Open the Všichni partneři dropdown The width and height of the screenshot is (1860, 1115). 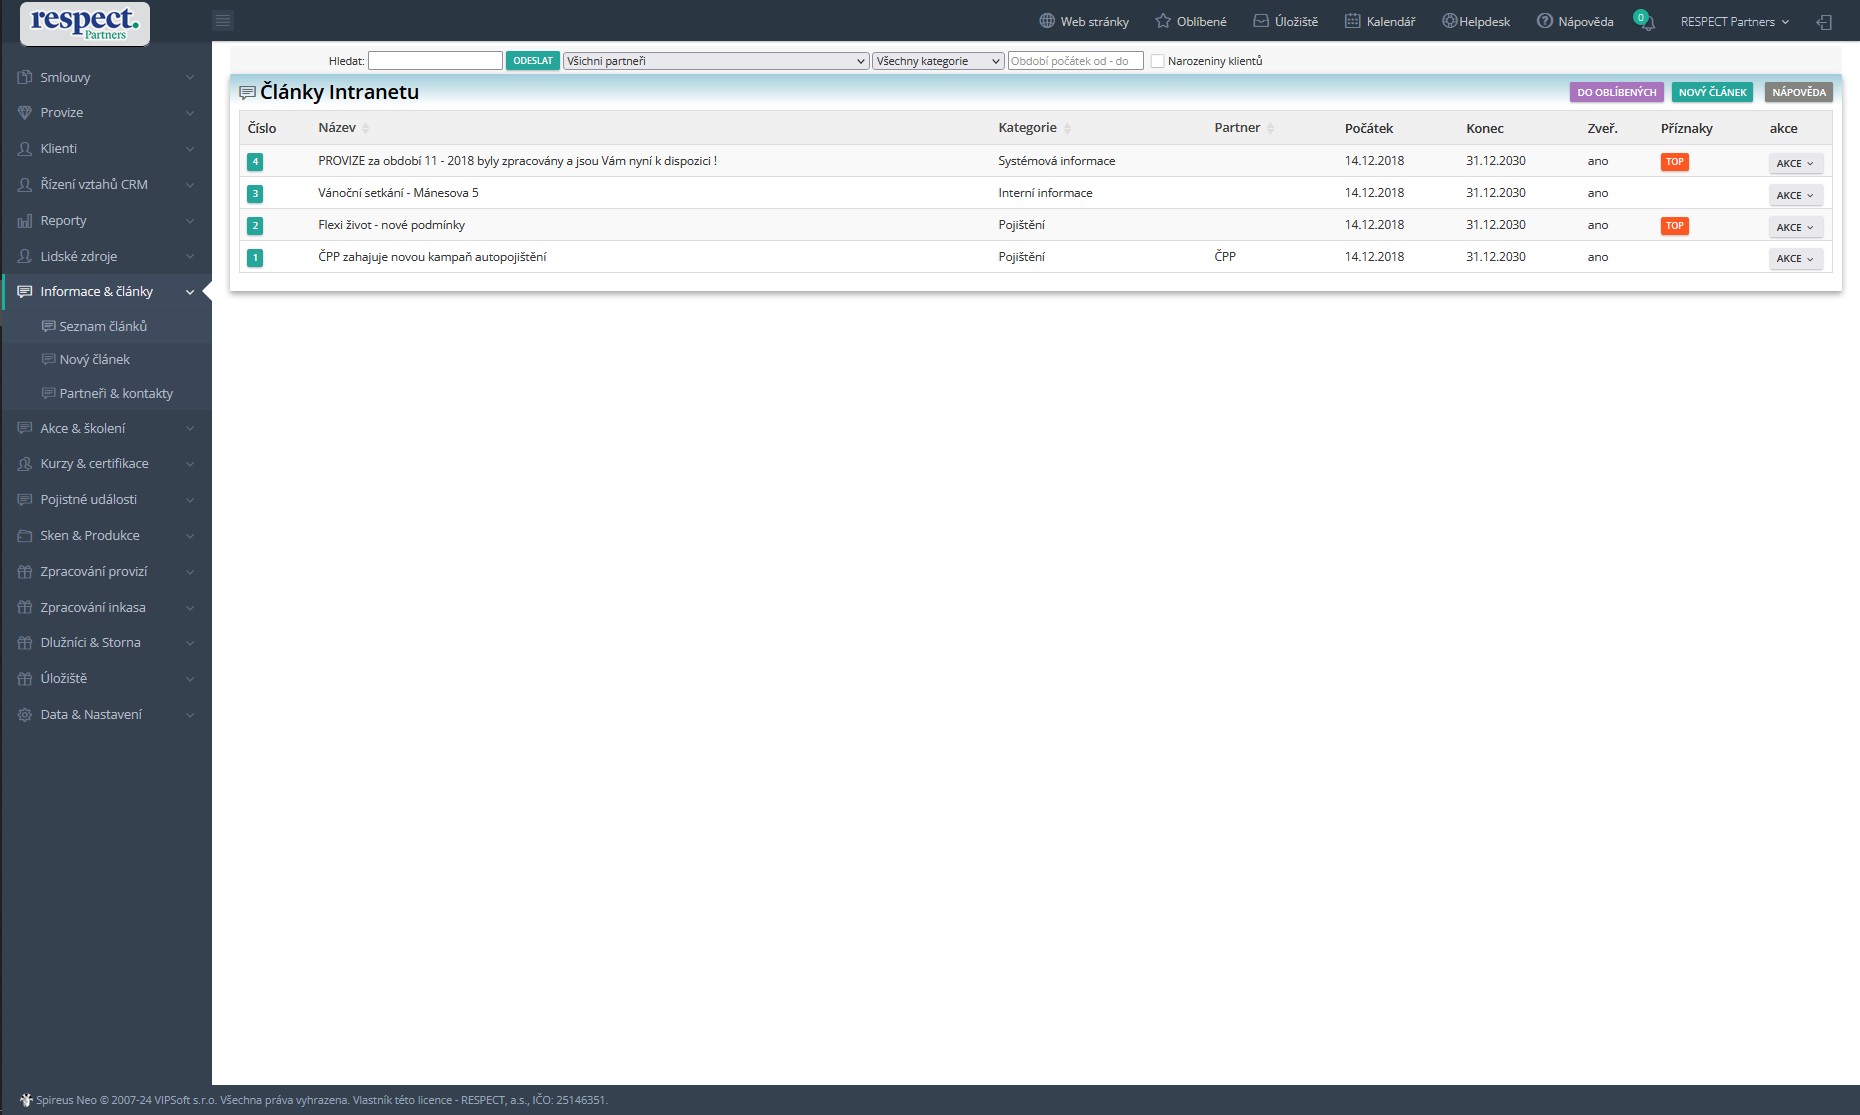pyautogui.click(x=715, y=61)
